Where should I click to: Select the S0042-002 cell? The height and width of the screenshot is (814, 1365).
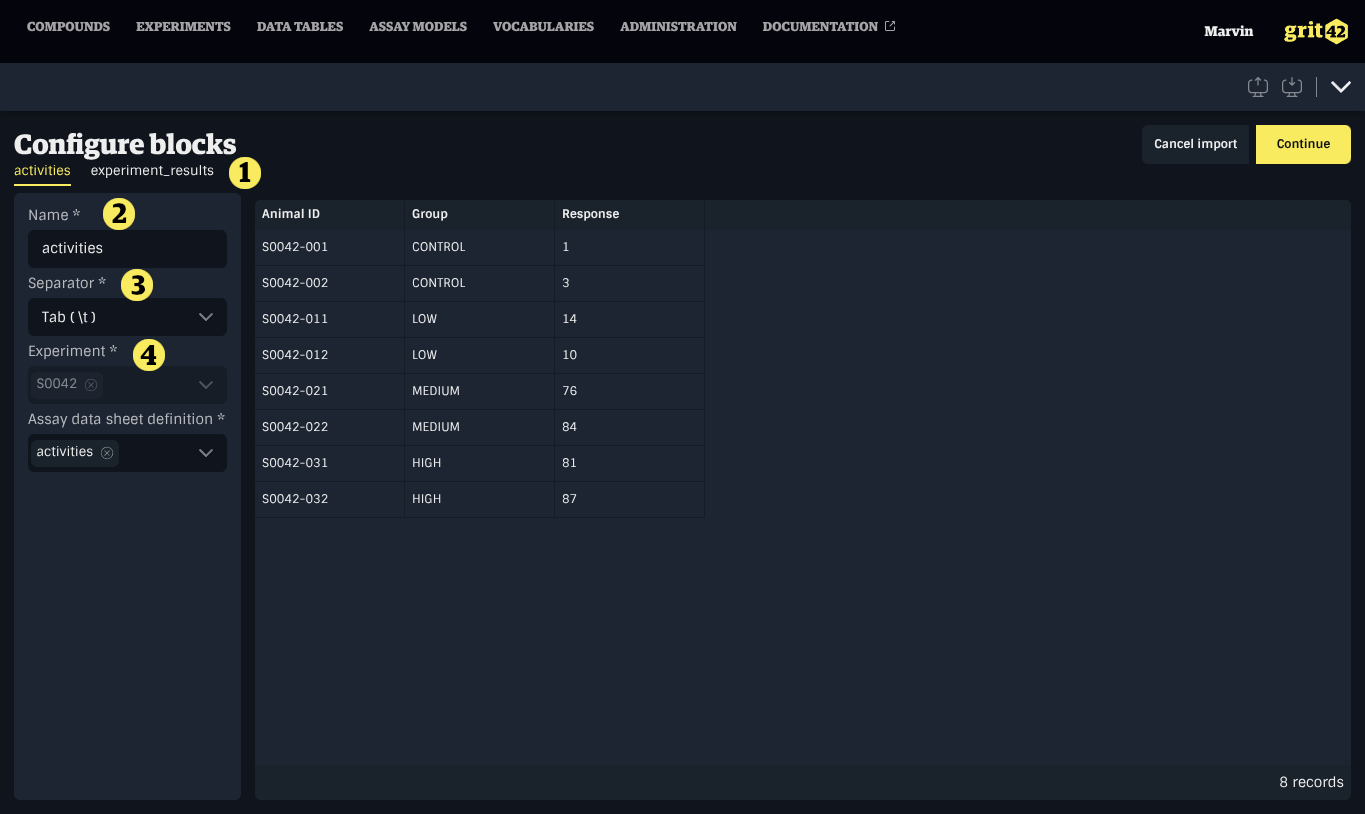pyautogui.click(x=330, y=283)
